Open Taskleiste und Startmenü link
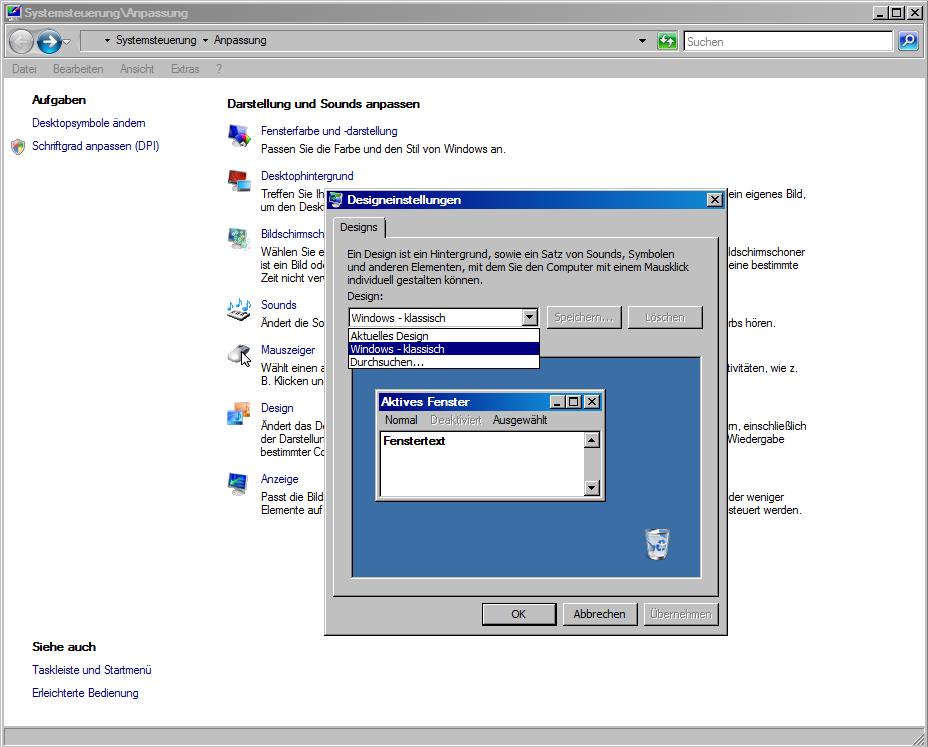The image size is (928, 747). pyautogui.click(x=92, y=670)
